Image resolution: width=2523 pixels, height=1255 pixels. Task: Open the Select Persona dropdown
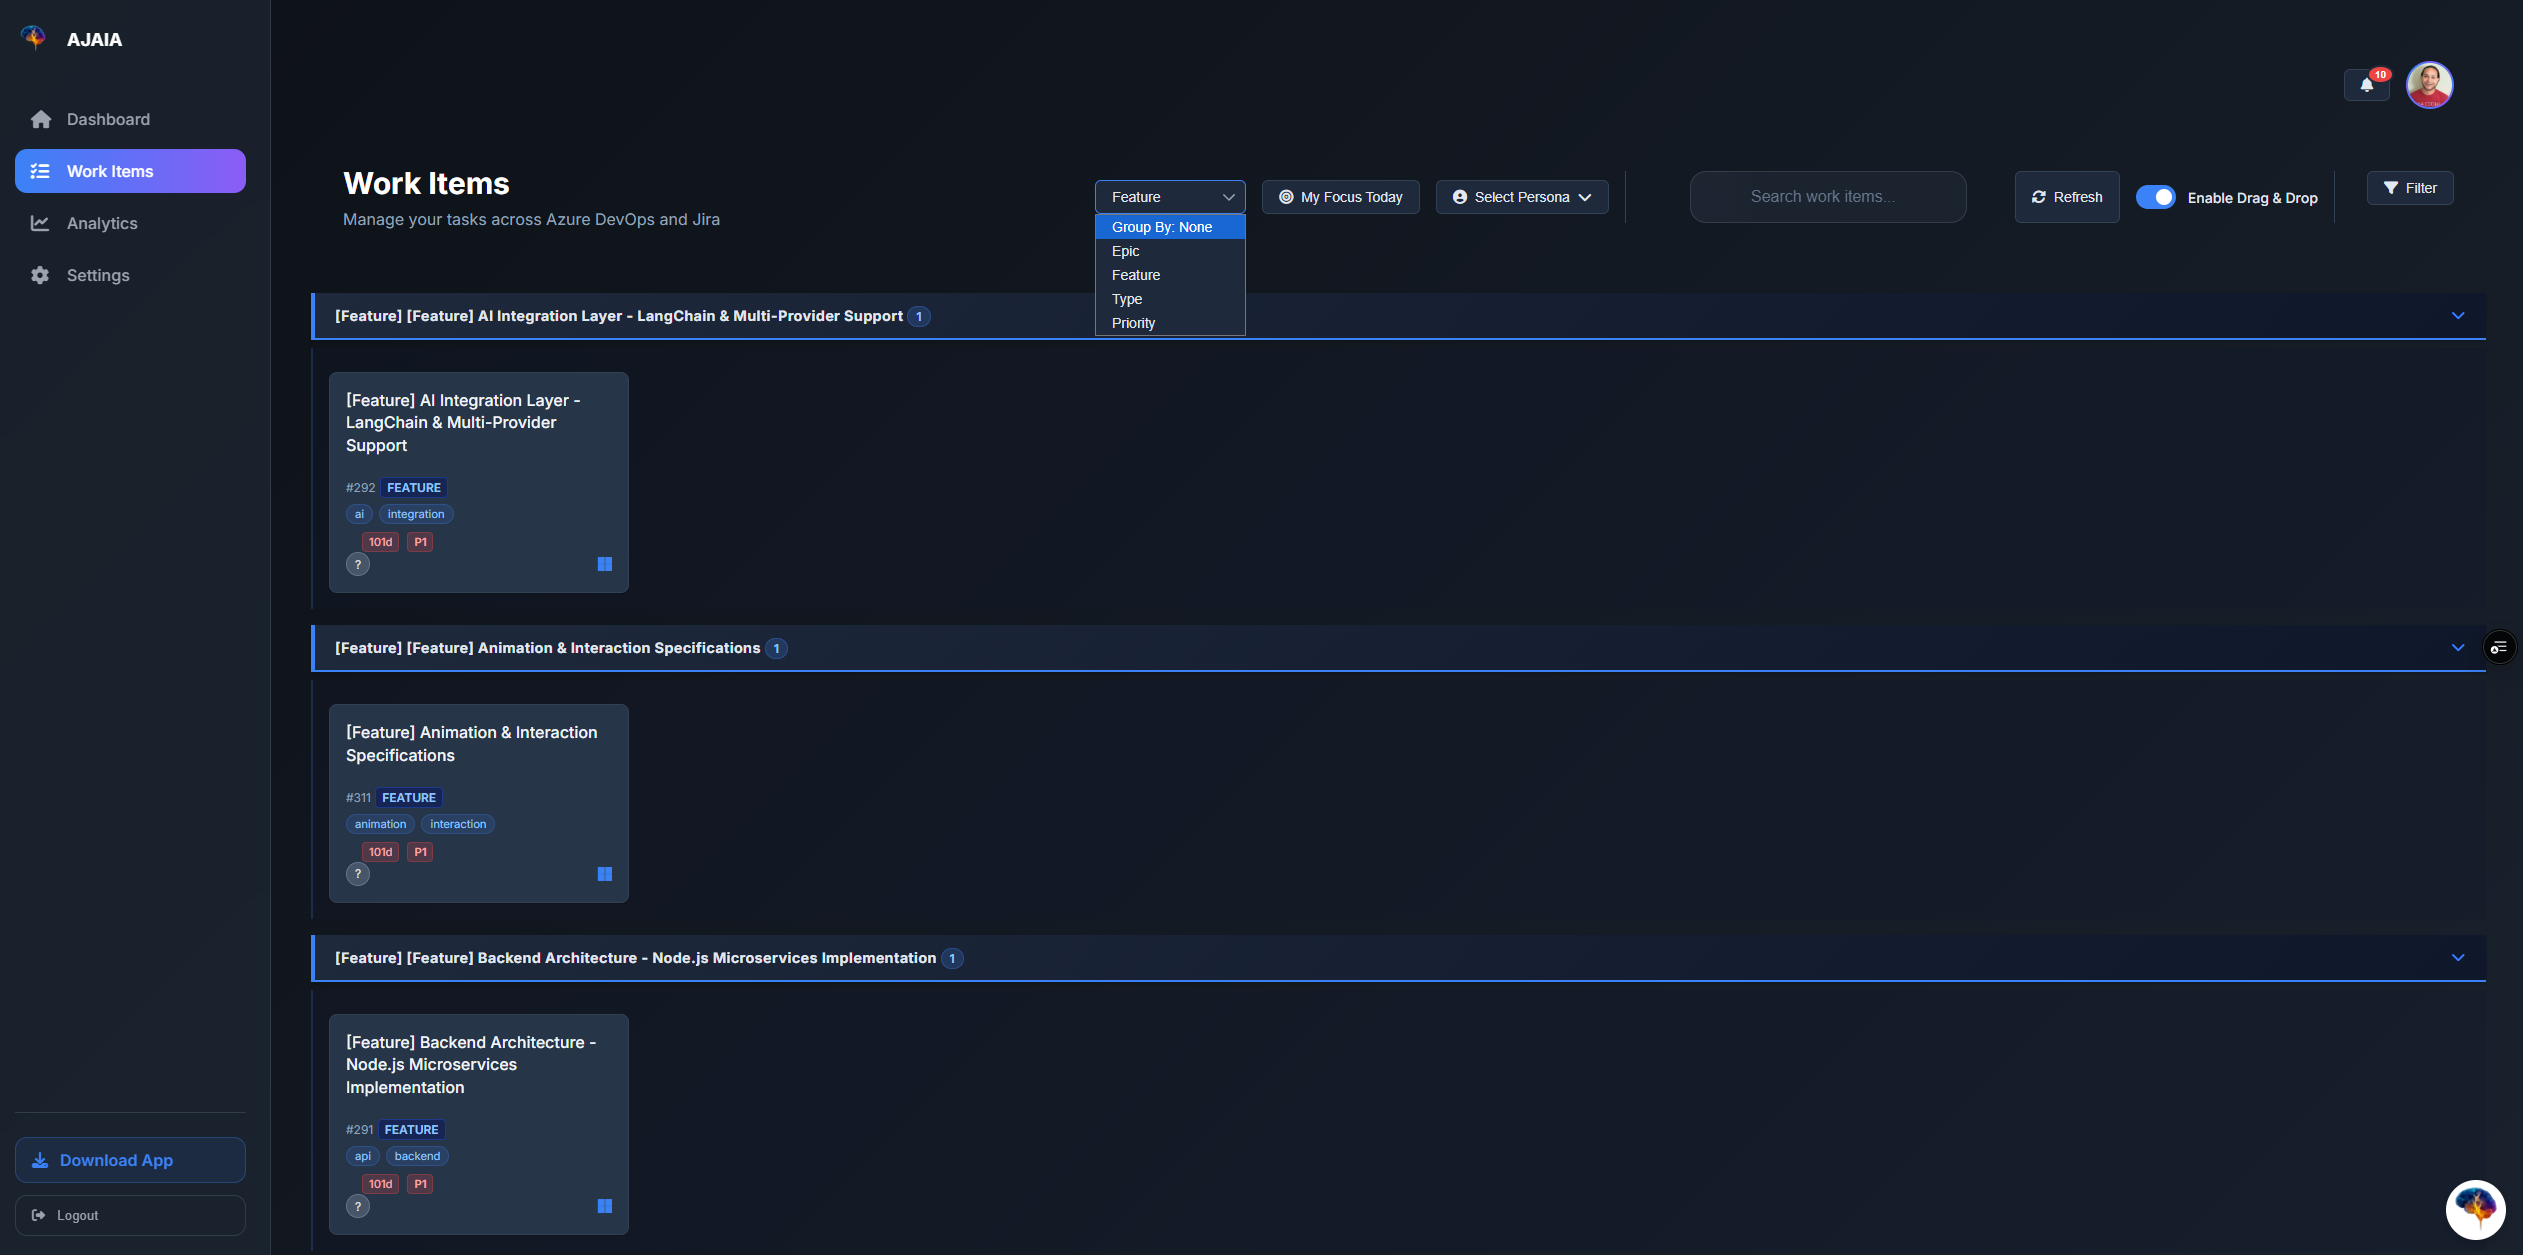pos(1521,197)
